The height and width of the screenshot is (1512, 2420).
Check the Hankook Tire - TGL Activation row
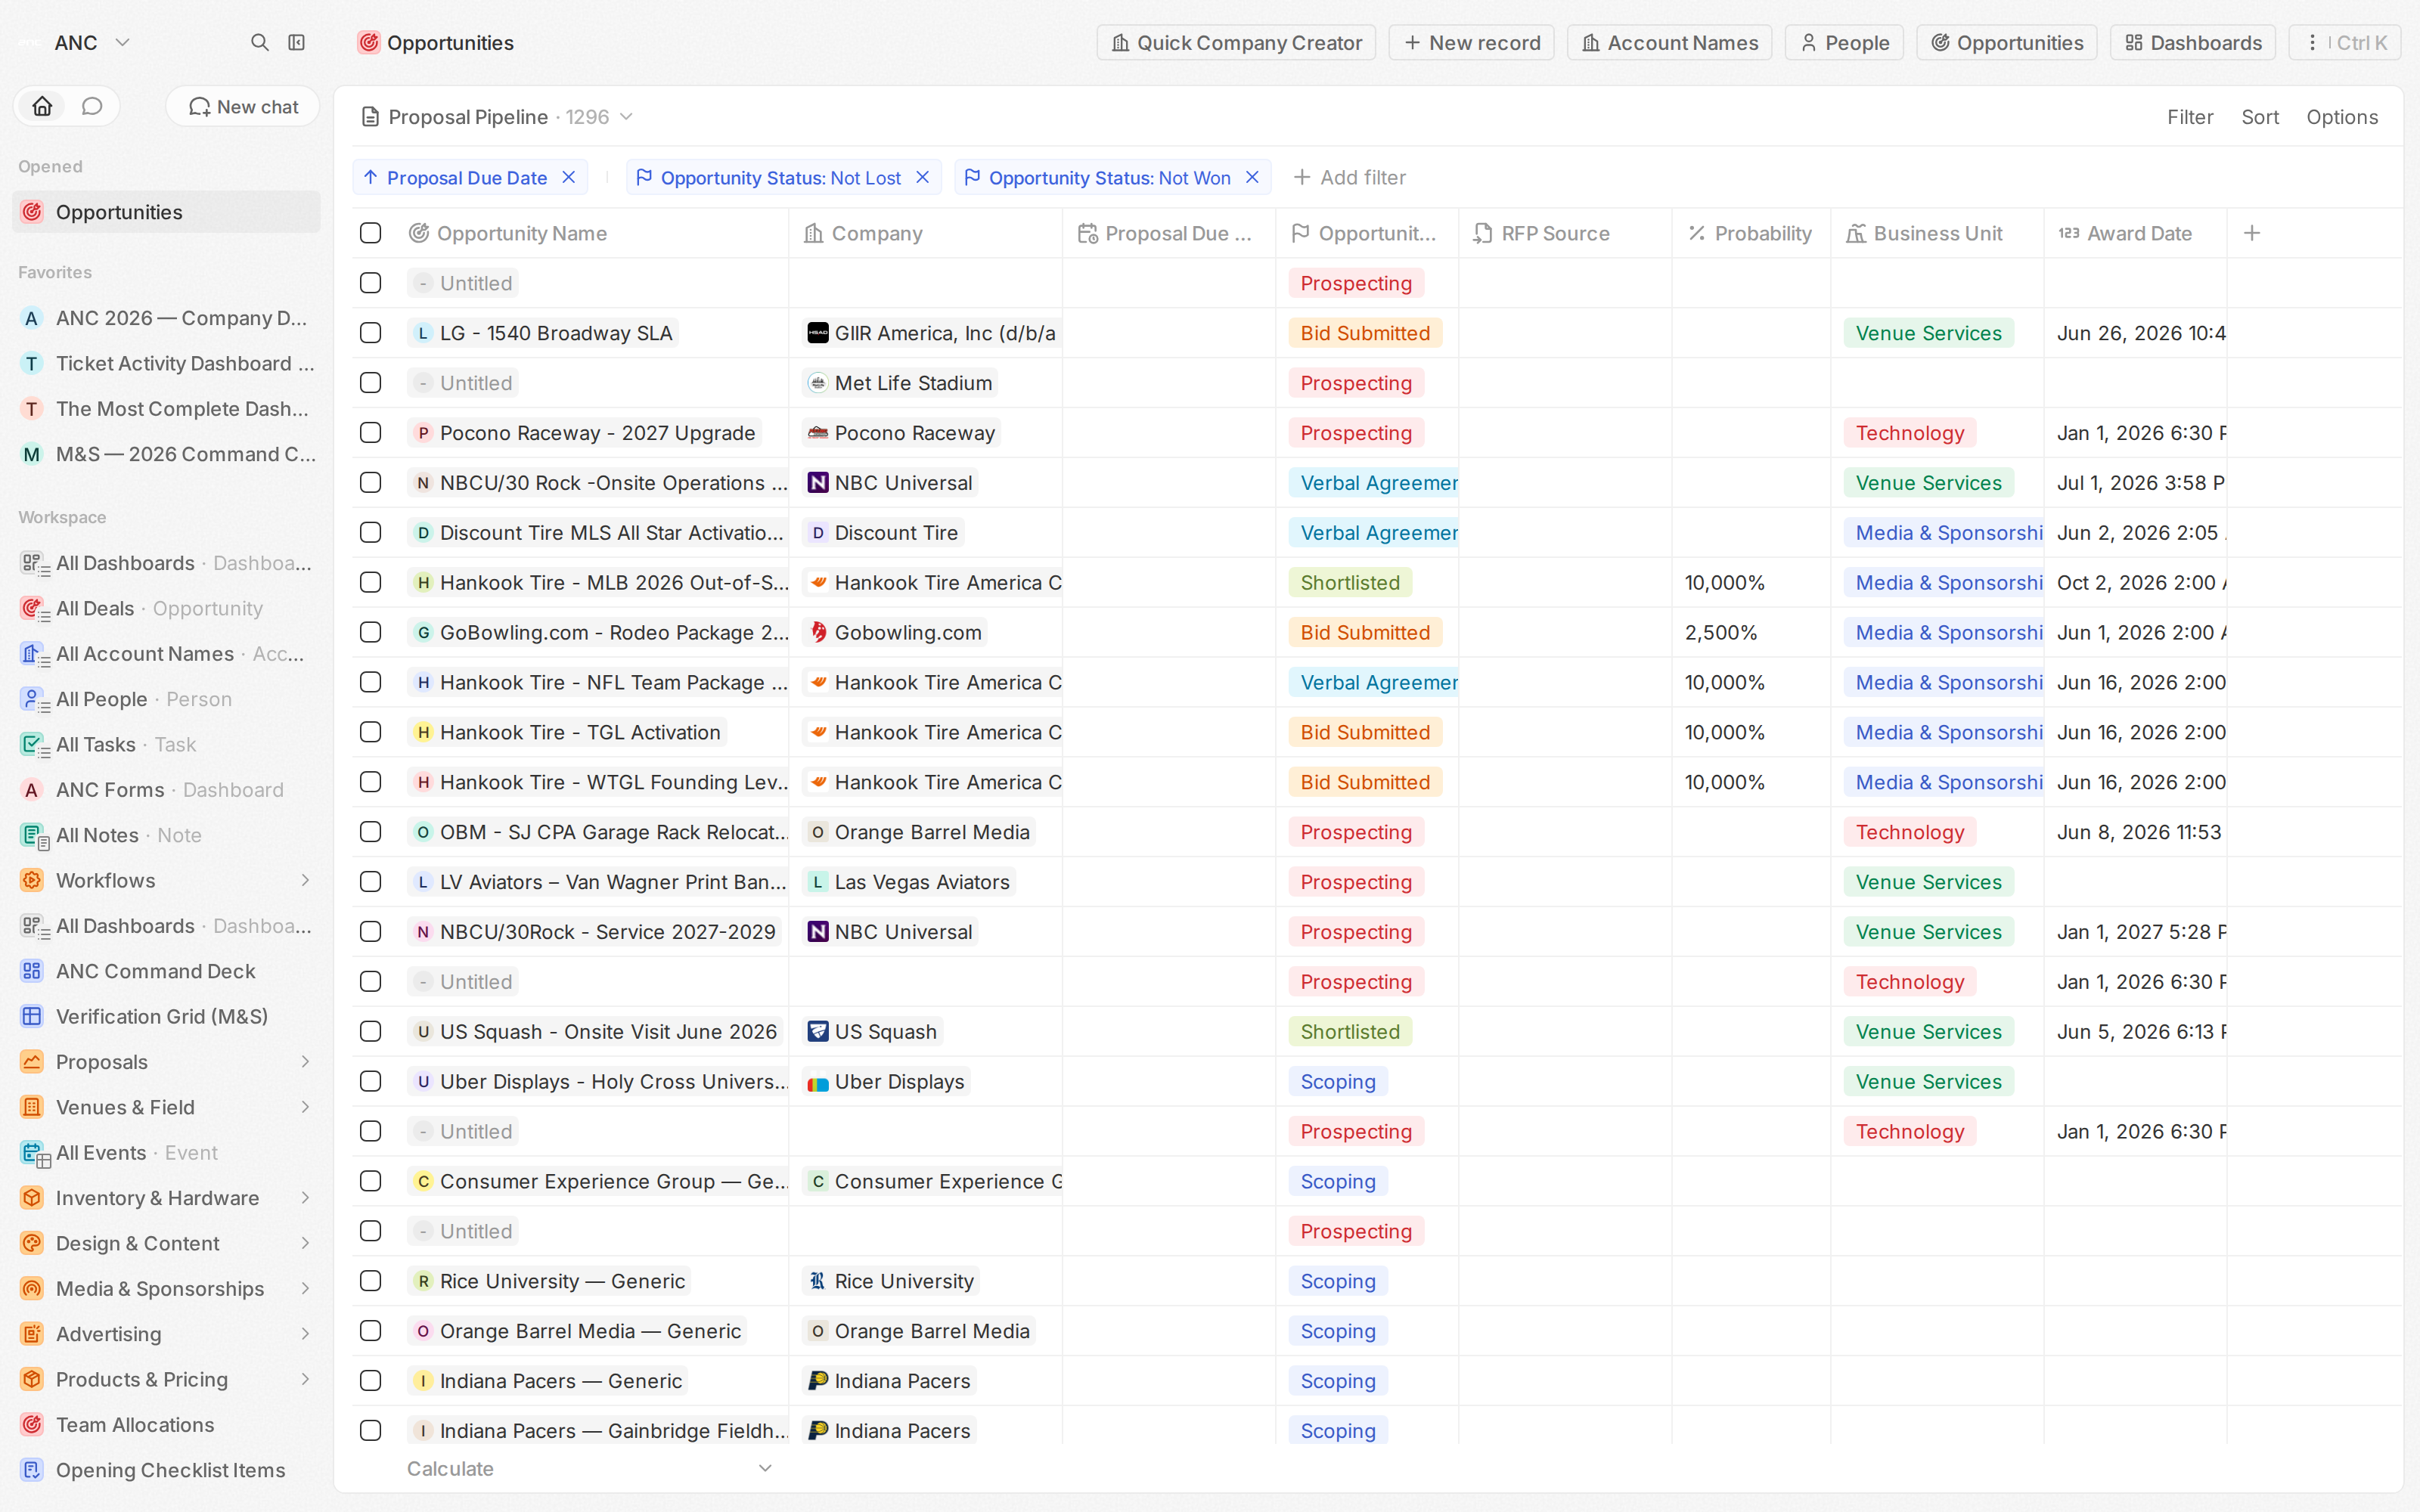pyautogui.click(x=370, y=732)
